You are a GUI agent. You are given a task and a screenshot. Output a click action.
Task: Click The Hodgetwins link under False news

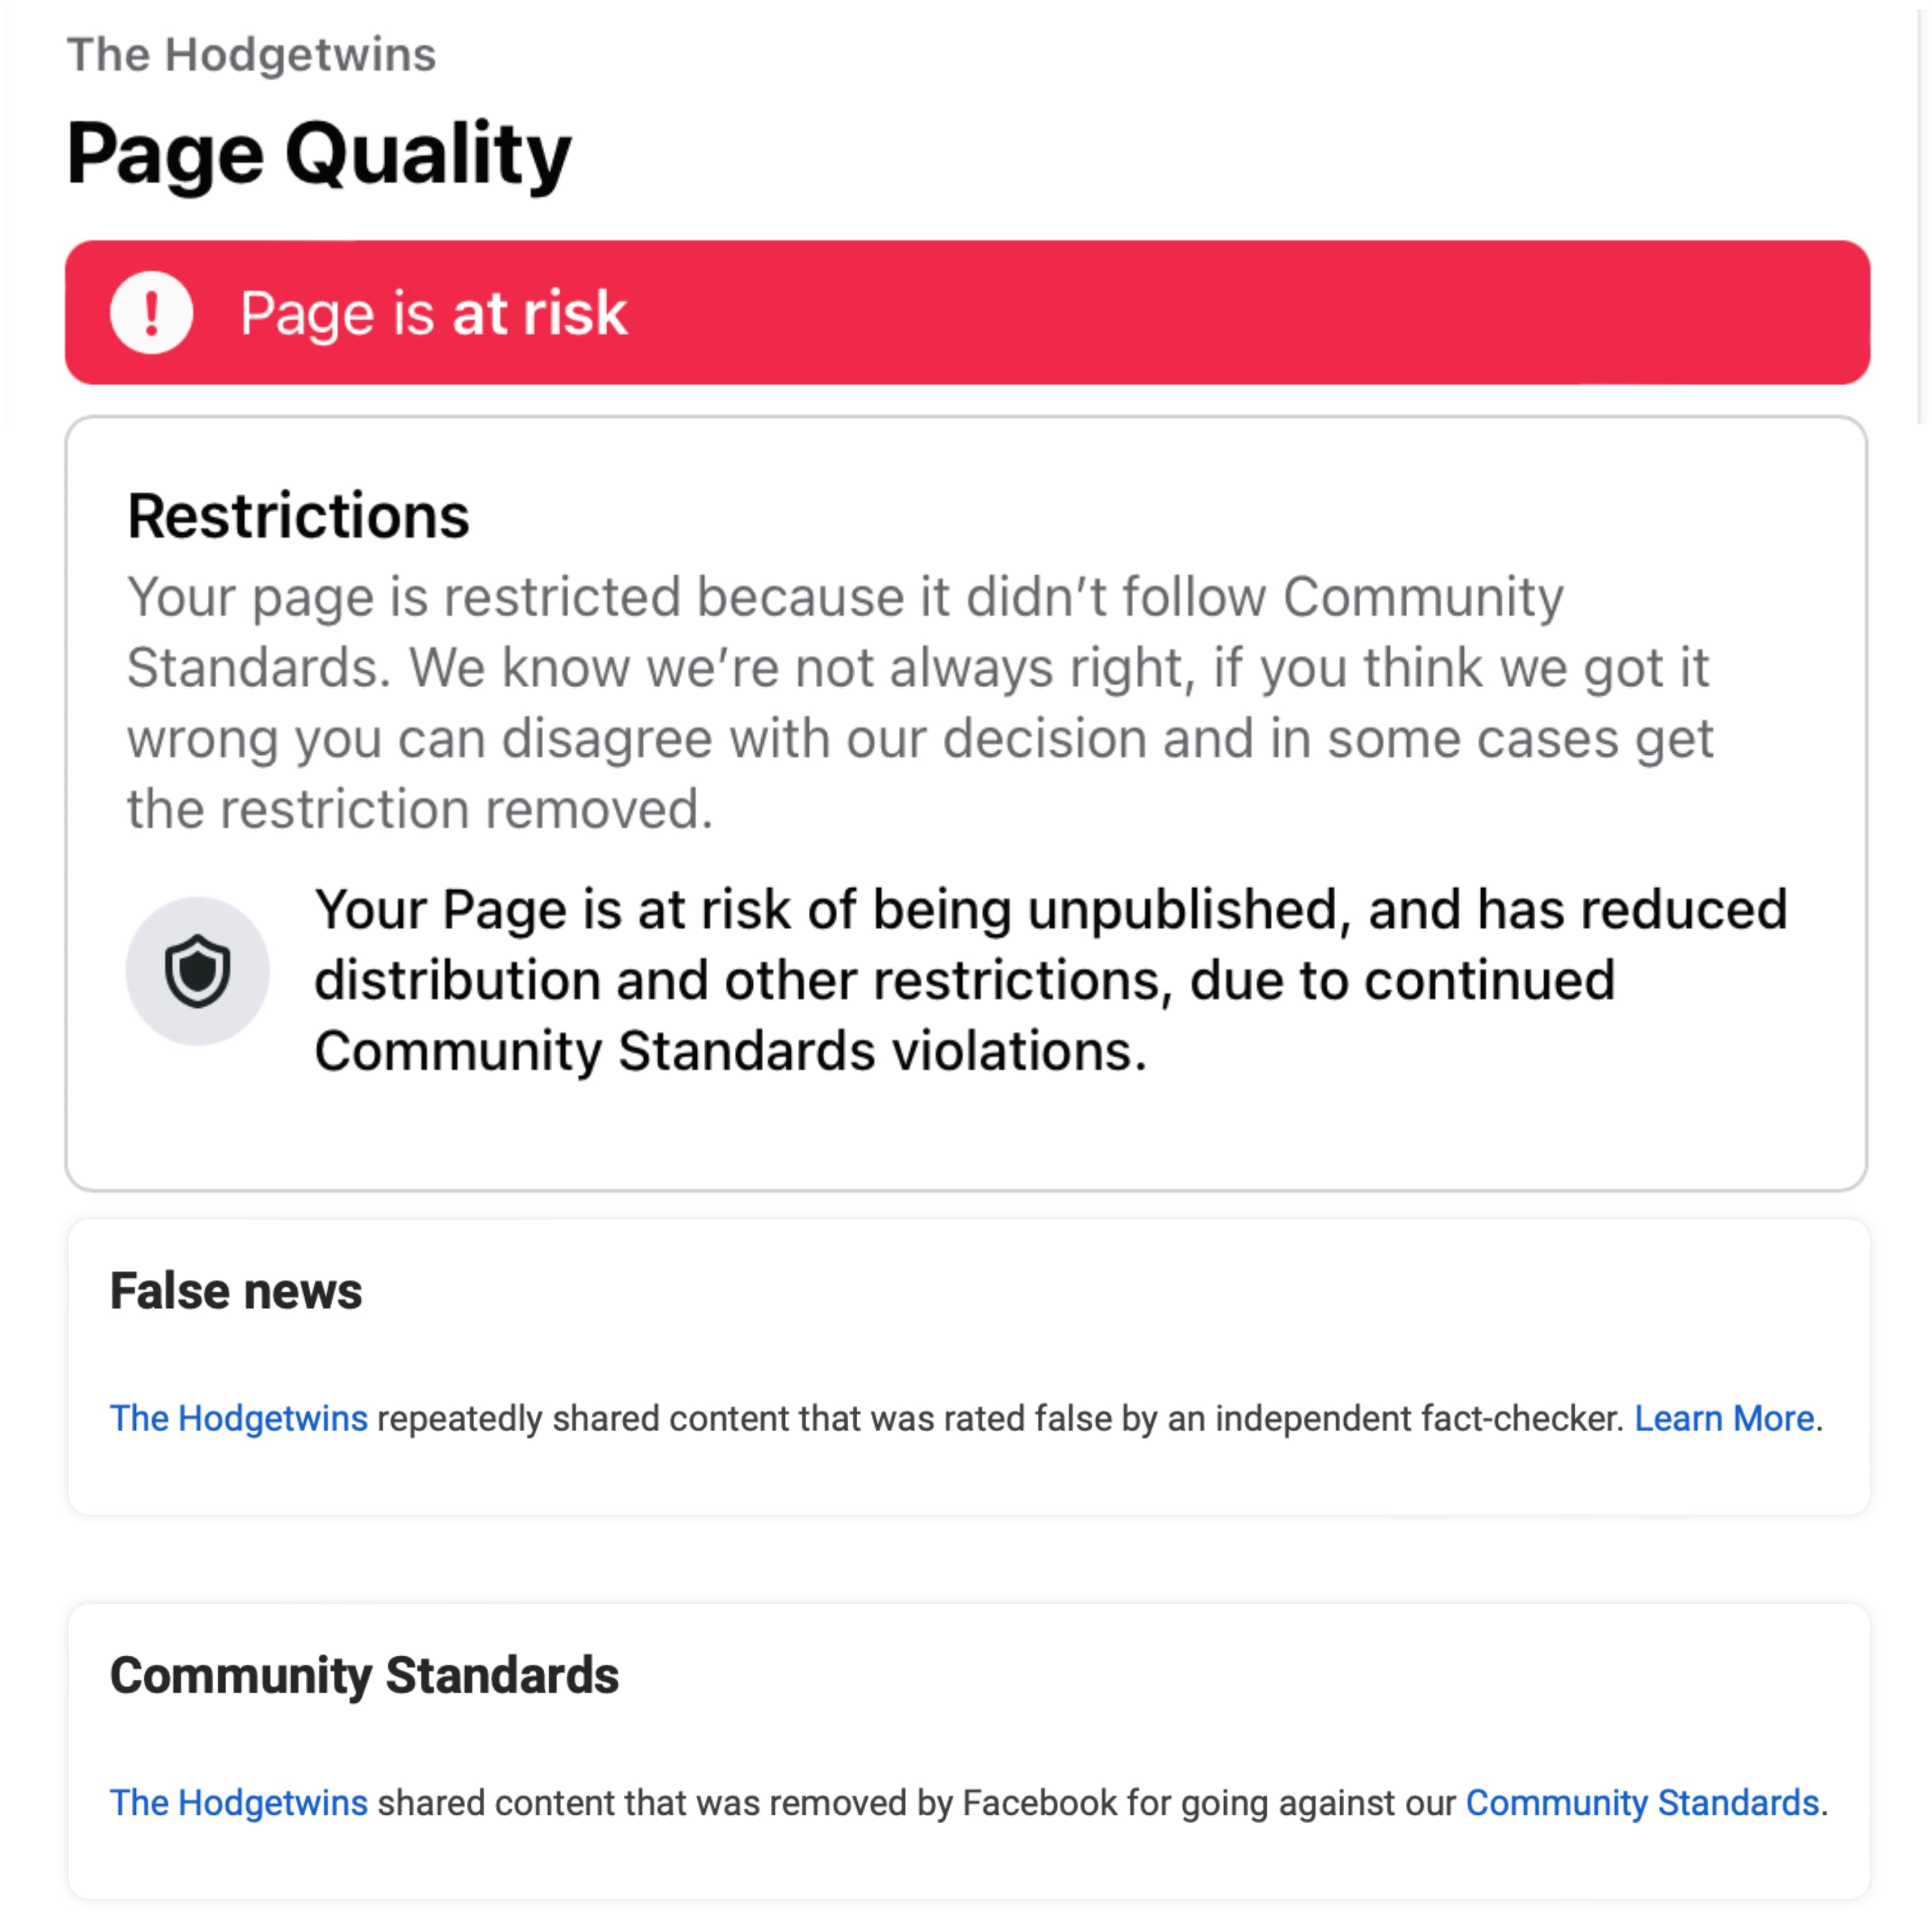(238, 1418)
